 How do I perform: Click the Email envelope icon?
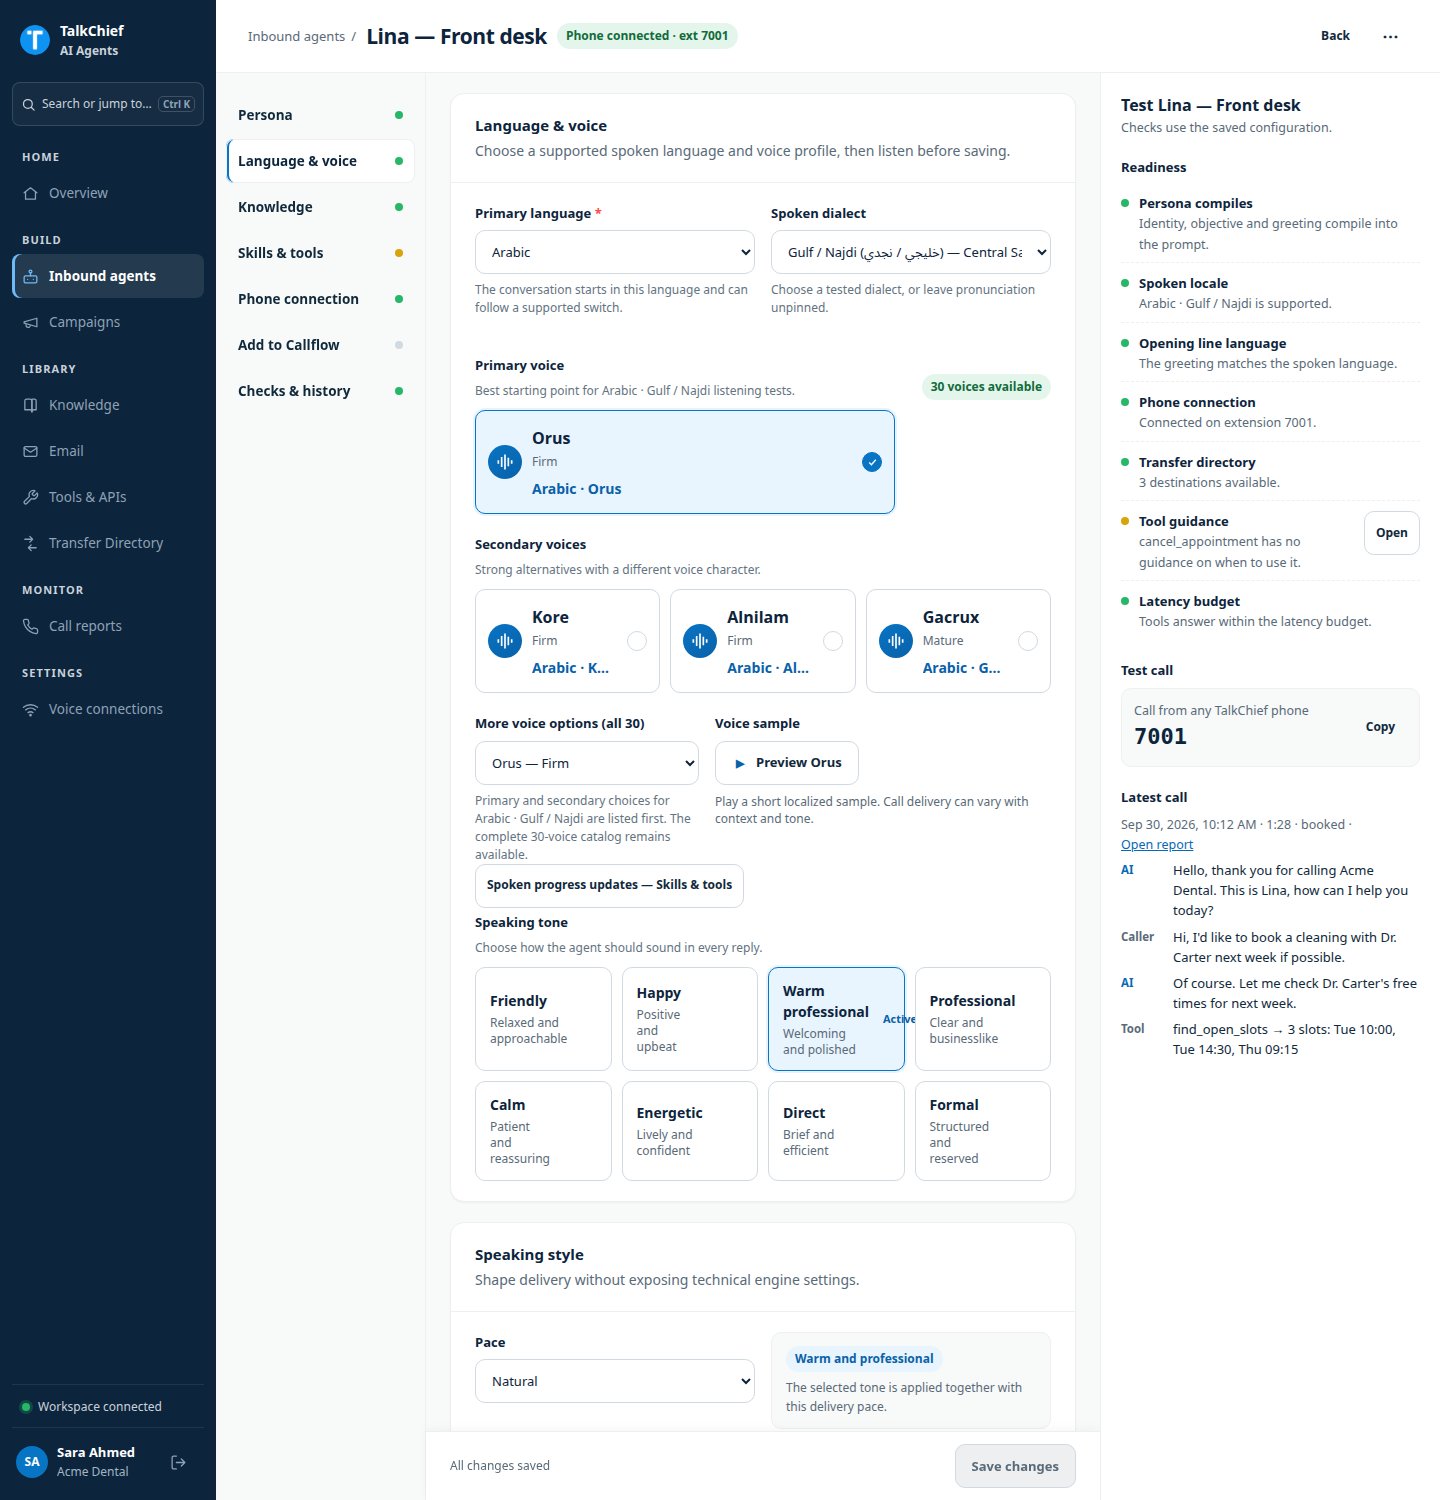pyautogui.click(x=31, y=452)
